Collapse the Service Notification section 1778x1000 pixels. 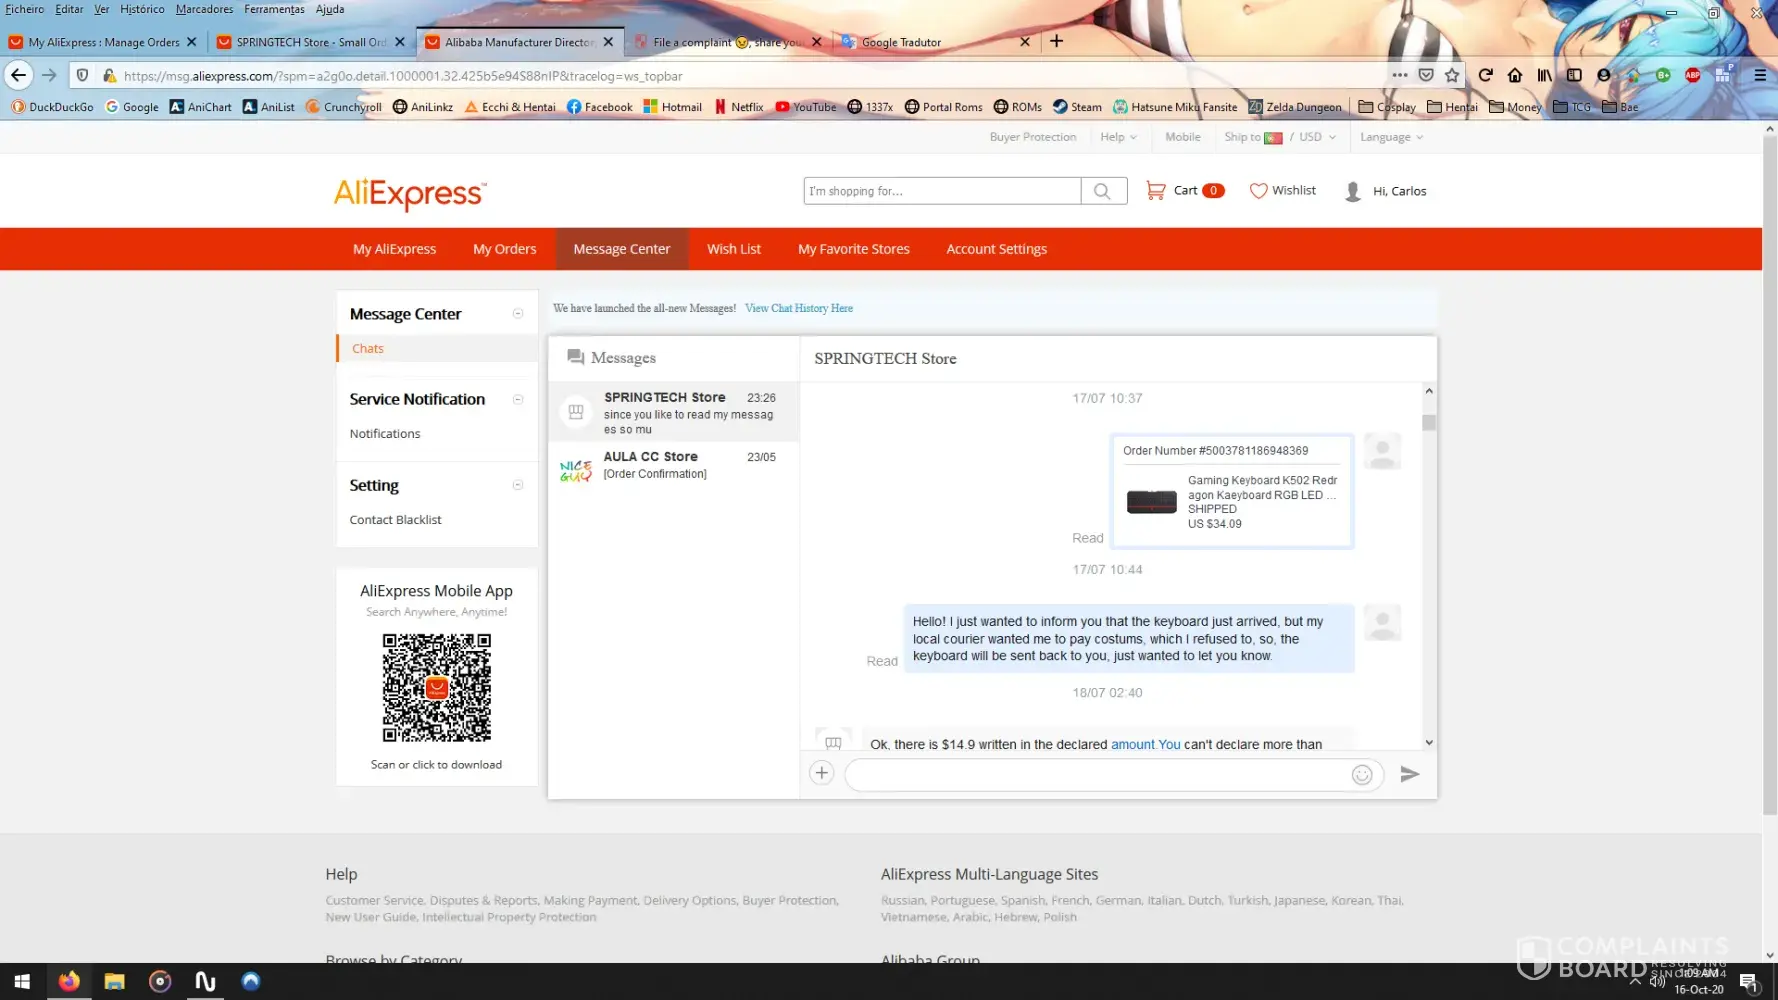pos(518,399)
